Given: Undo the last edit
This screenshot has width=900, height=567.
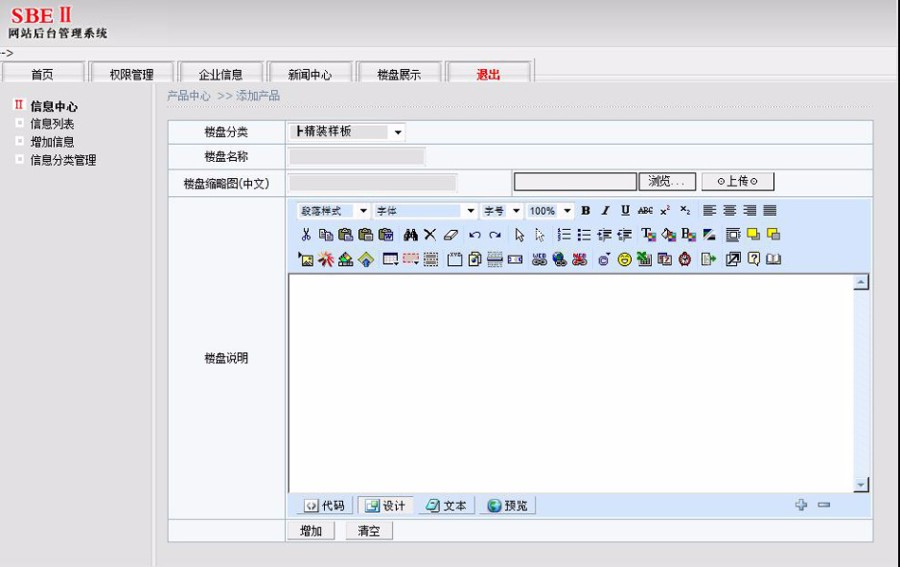Looking at the screenshot, I should pyautogui.click(x=475, y=235).
